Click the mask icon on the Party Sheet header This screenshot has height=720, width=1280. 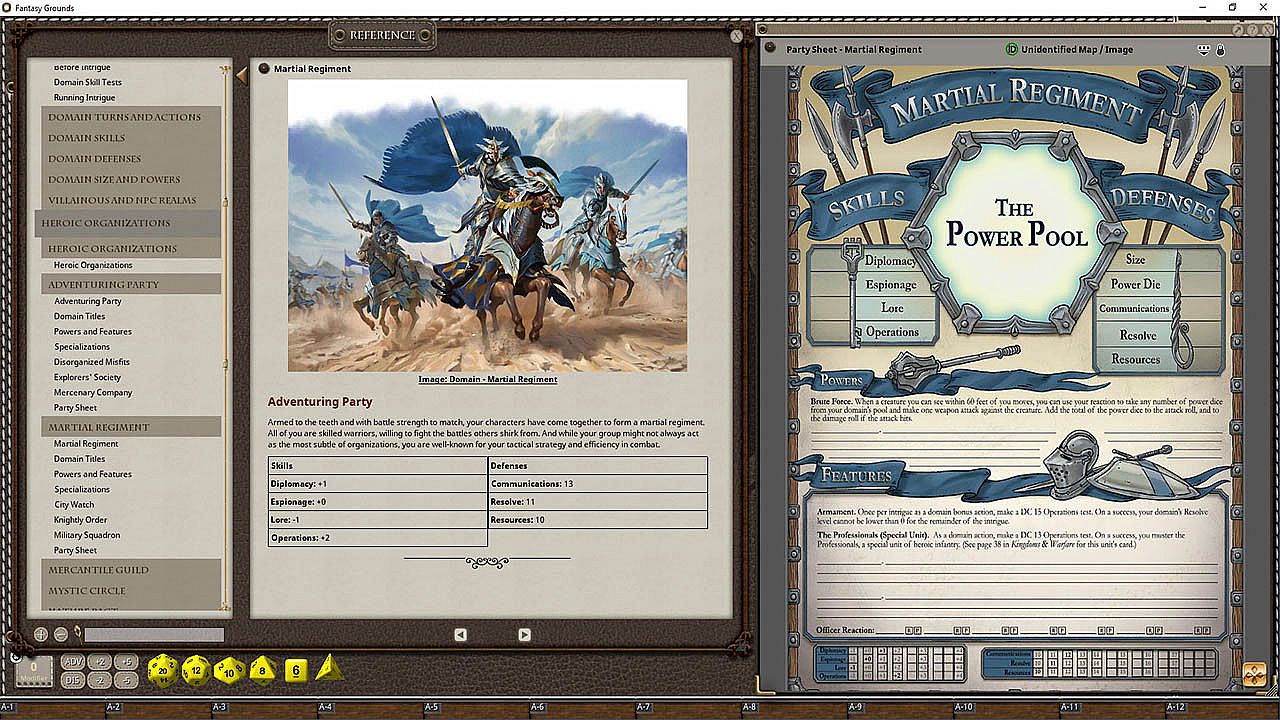pyautogui.click(x=1204, y=49)
